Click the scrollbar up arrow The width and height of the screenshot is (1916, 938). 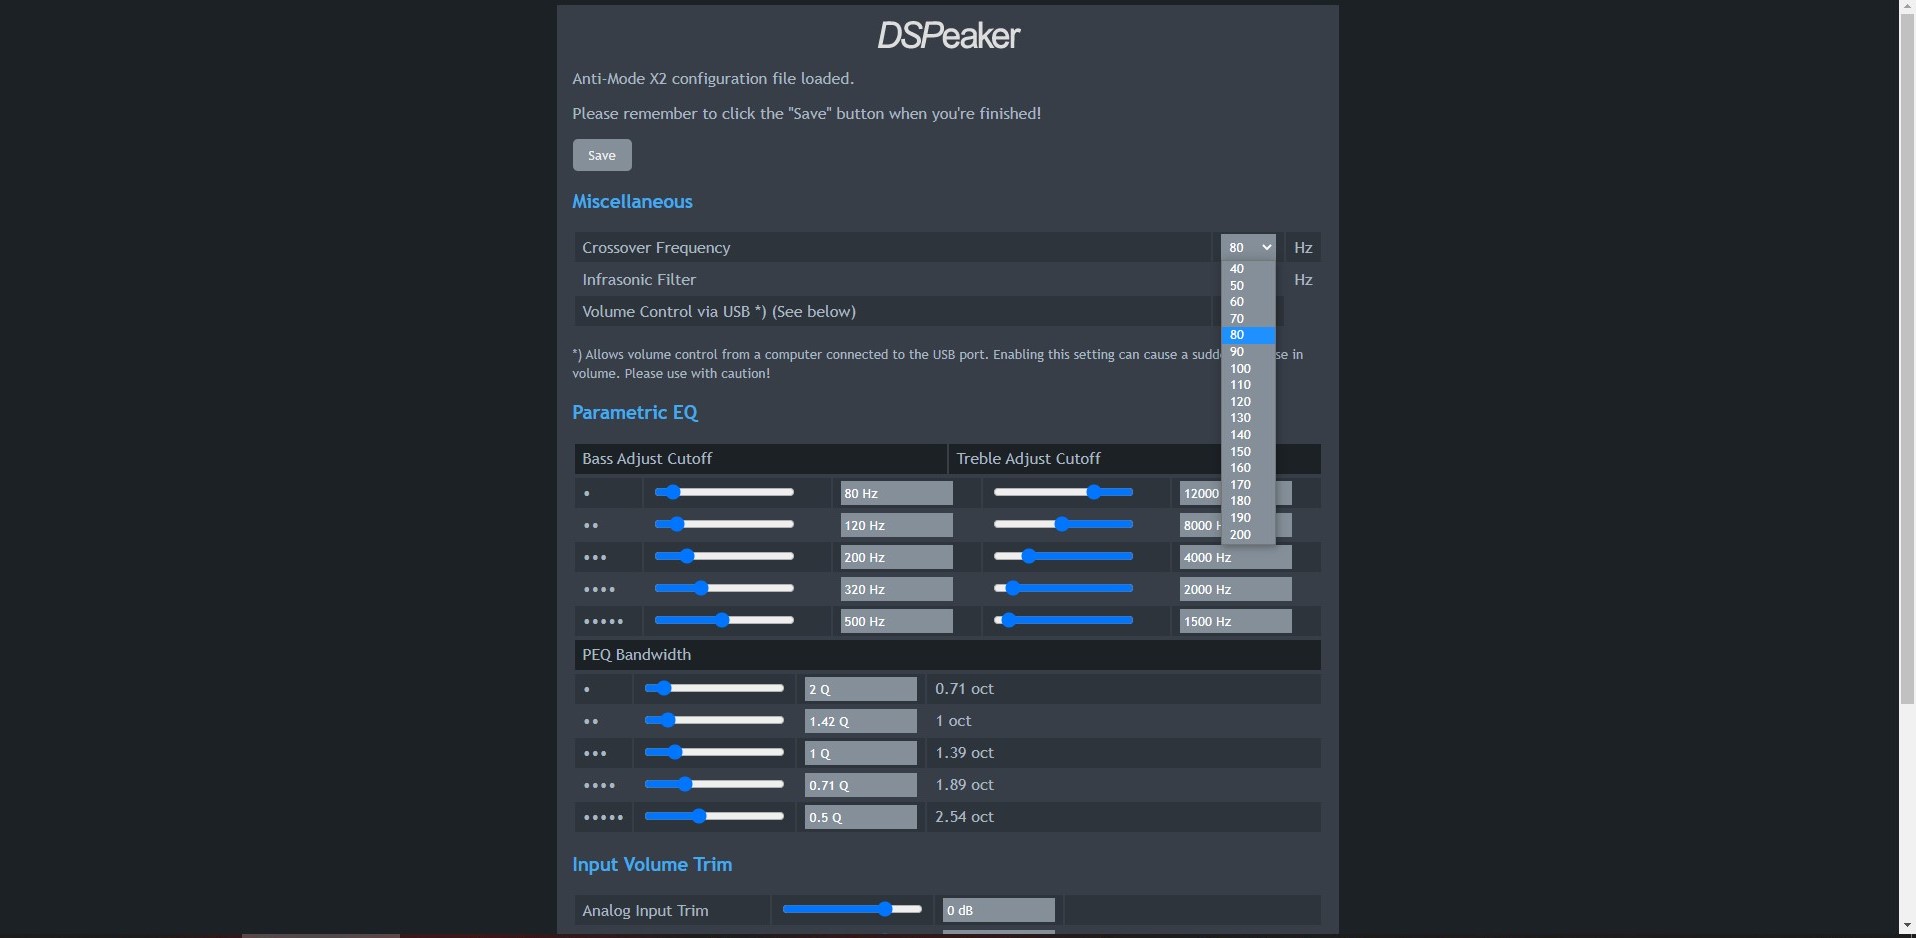click(1907, 8)
